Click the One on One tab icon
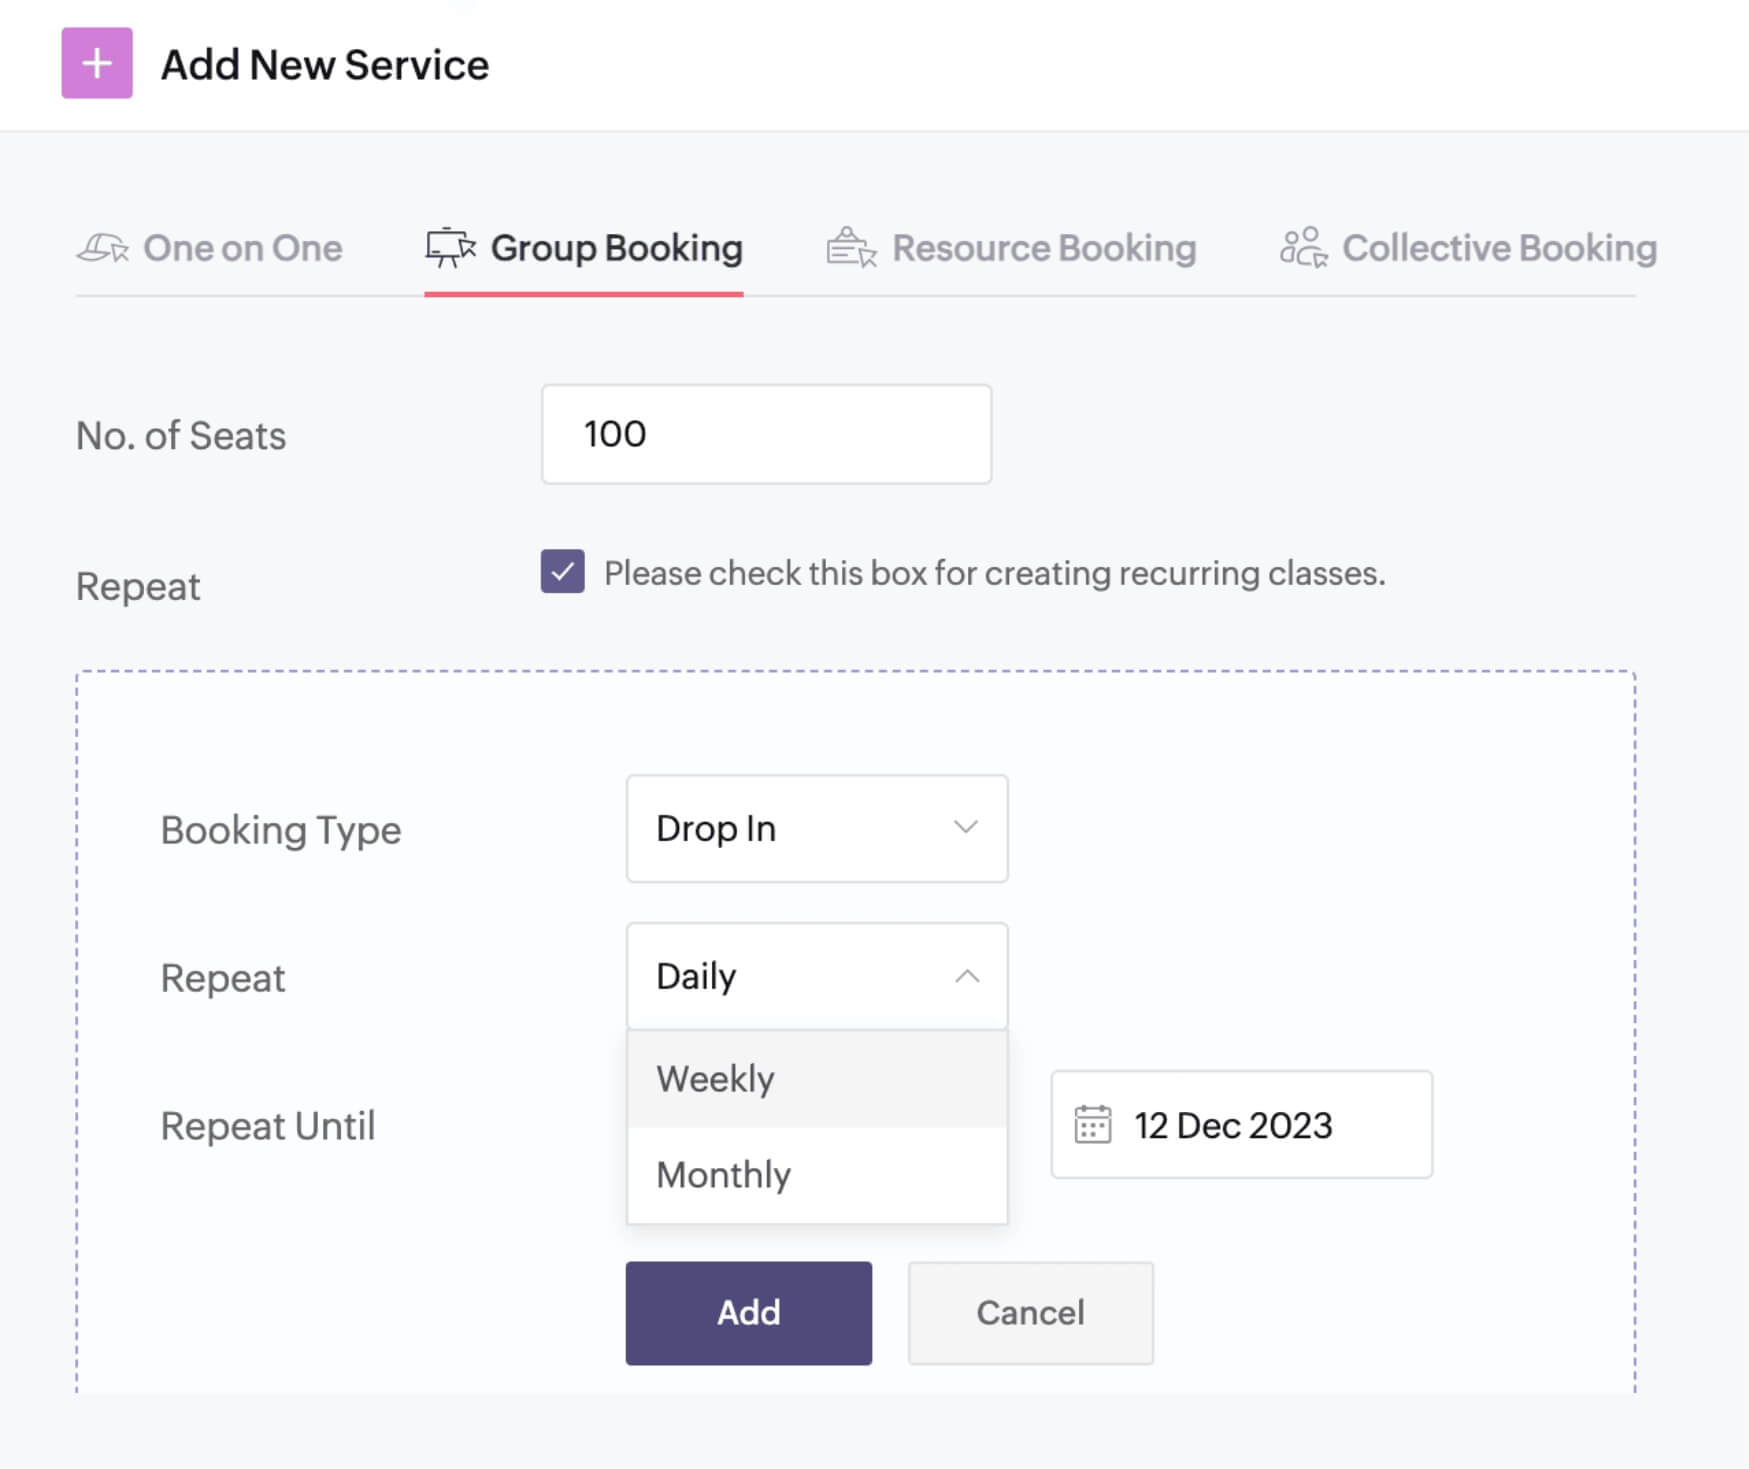1749x1469 pixels. (x=103, y=248)
